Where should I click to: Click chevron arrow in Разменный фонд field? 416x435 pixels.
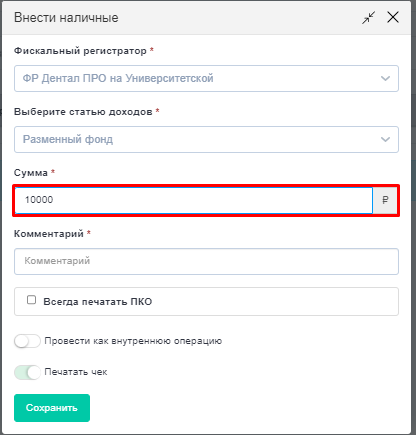pos(385,139)
